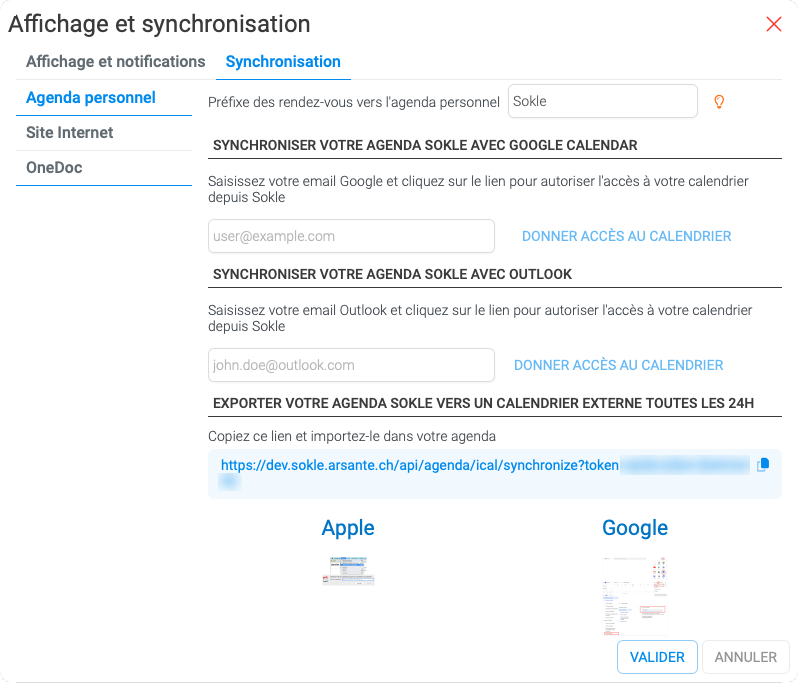Click the Sokle prefix input field

[x=603, y=101]
